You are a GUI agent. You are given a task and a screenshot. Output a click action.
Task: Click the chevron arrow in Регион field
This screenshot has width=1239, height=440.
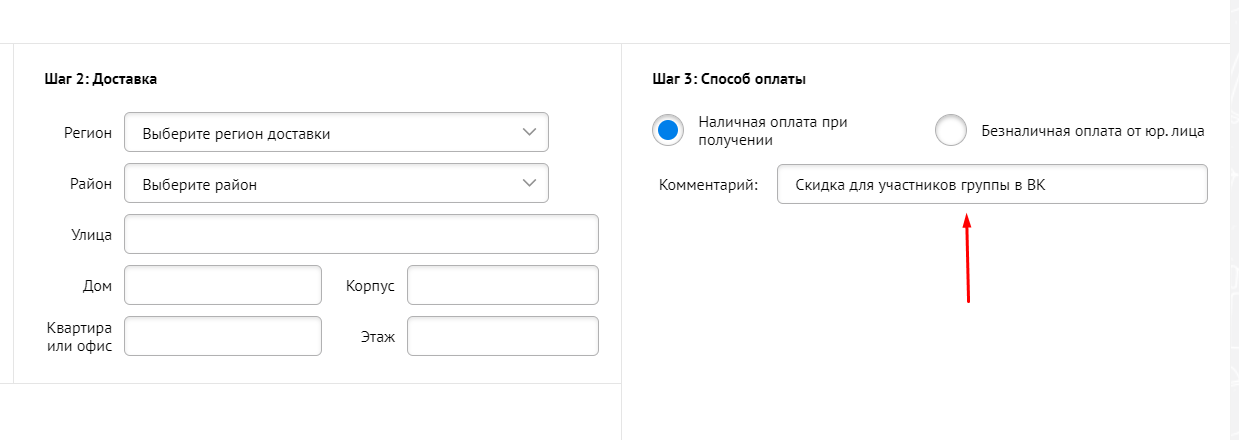[x=529, y=132]
